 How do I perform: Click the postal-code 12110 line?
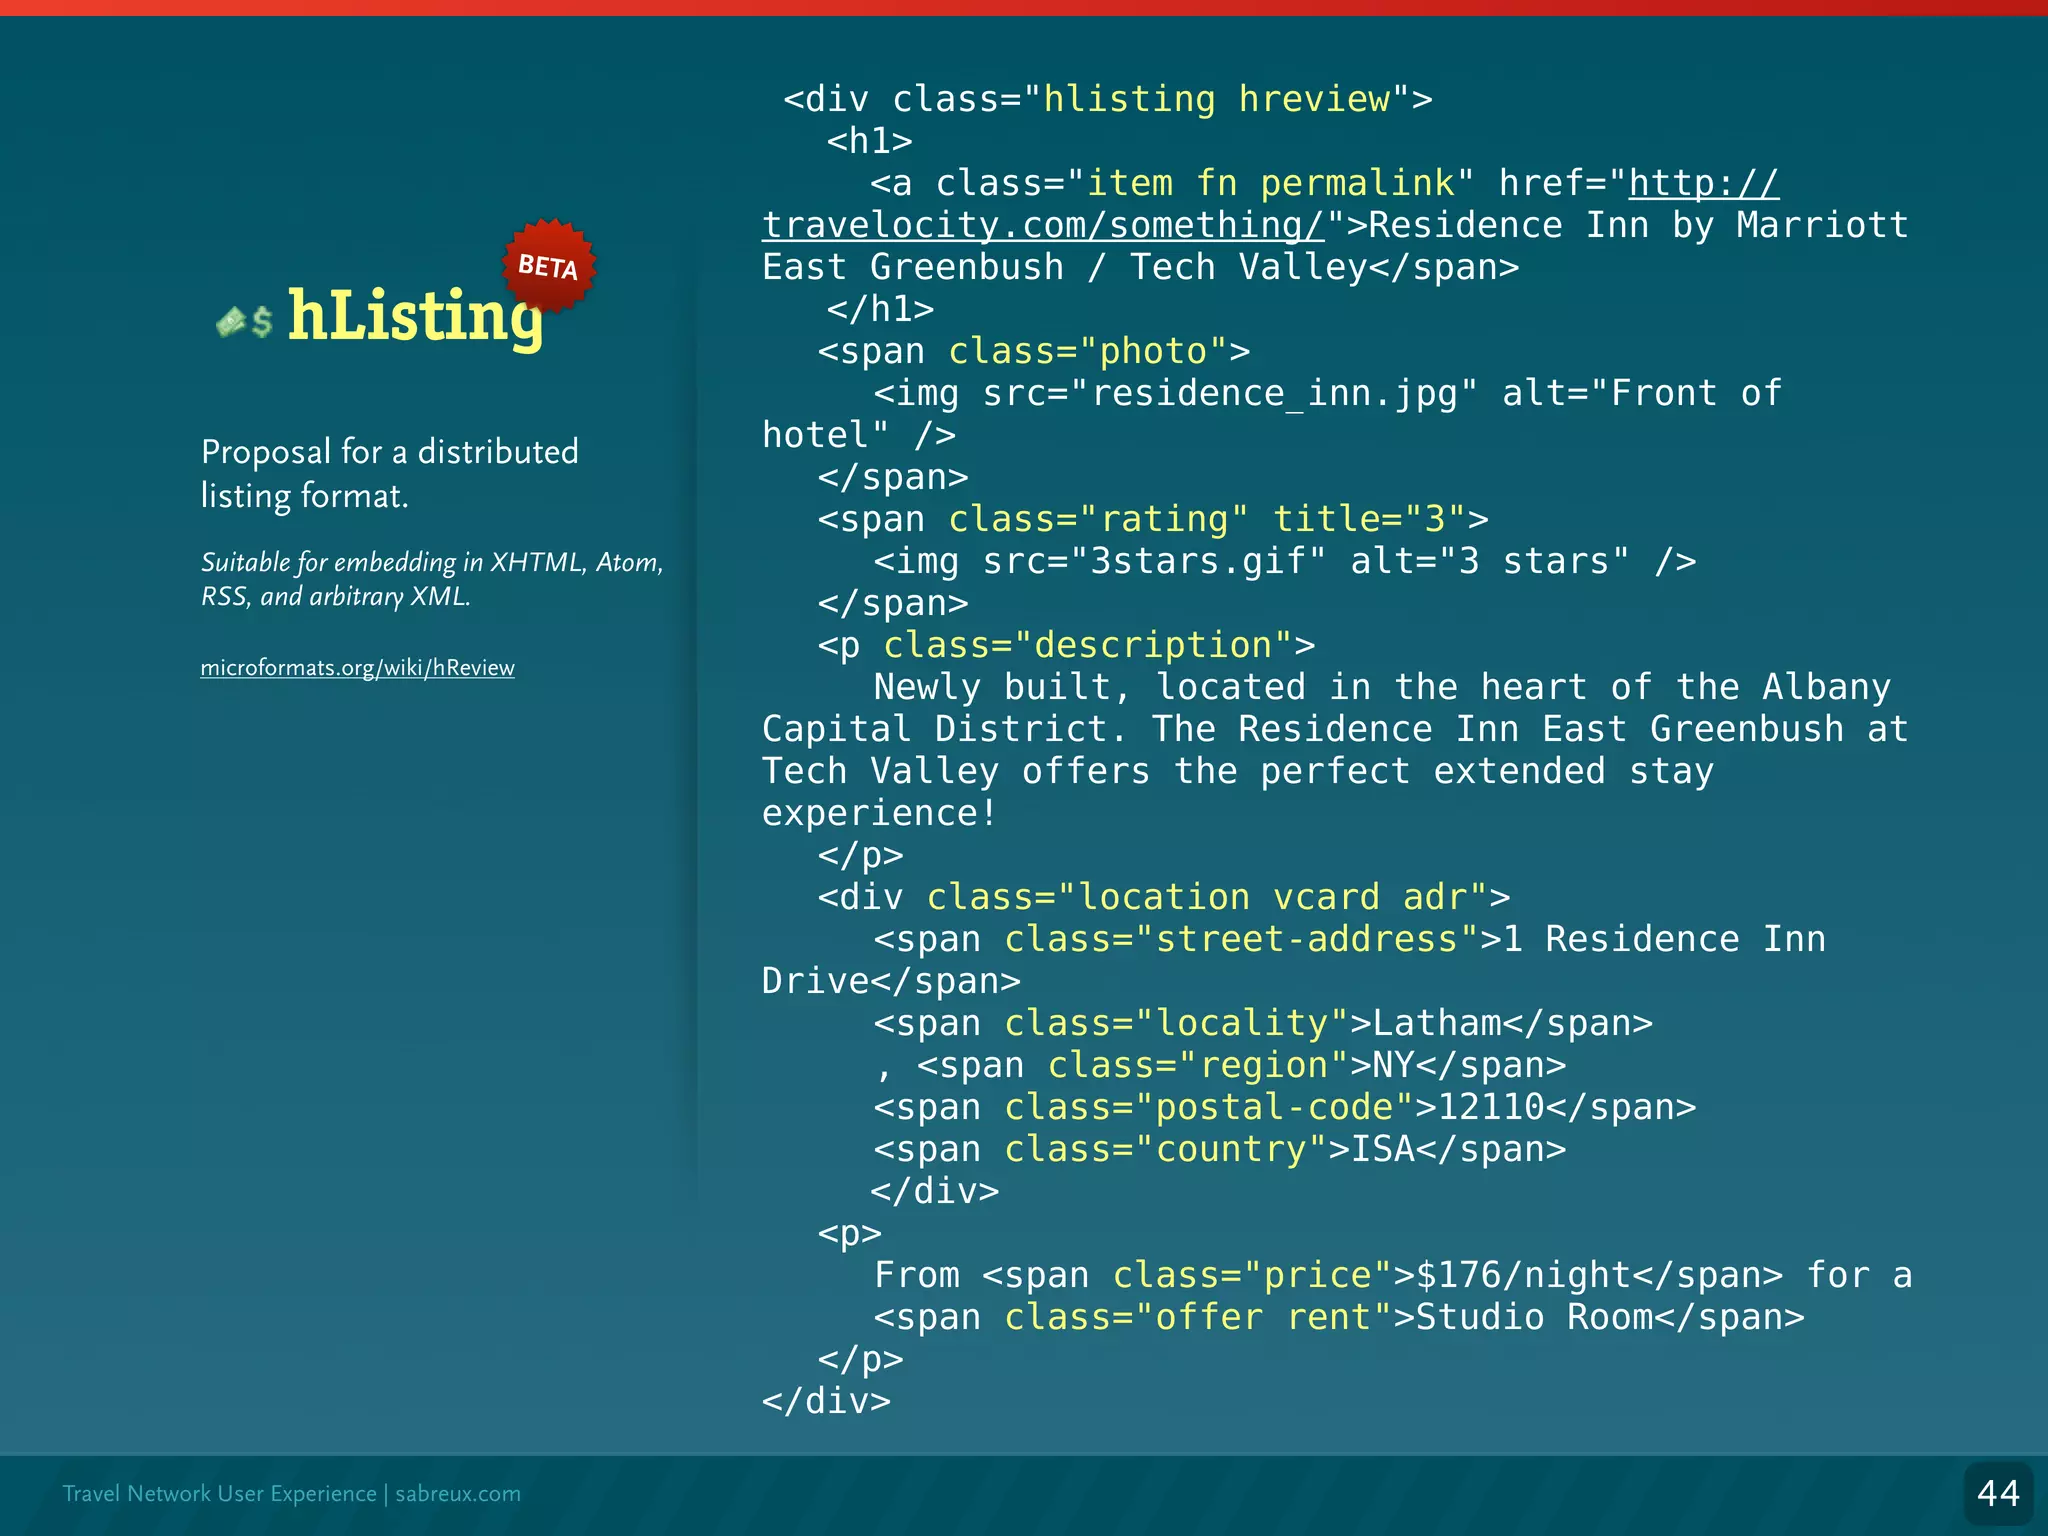point(1285,1107)
